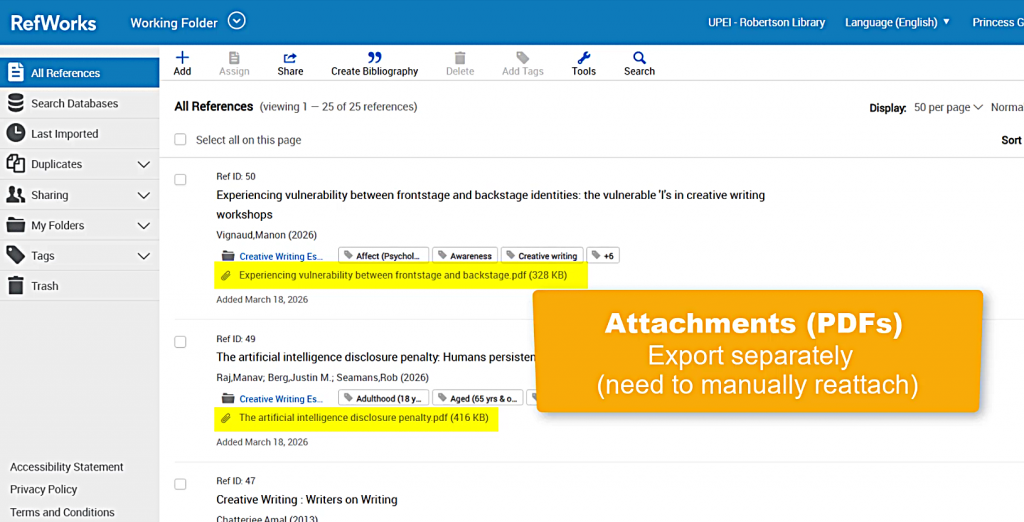
Task: Open the Share toolbar icon
Action: (290, 59)
